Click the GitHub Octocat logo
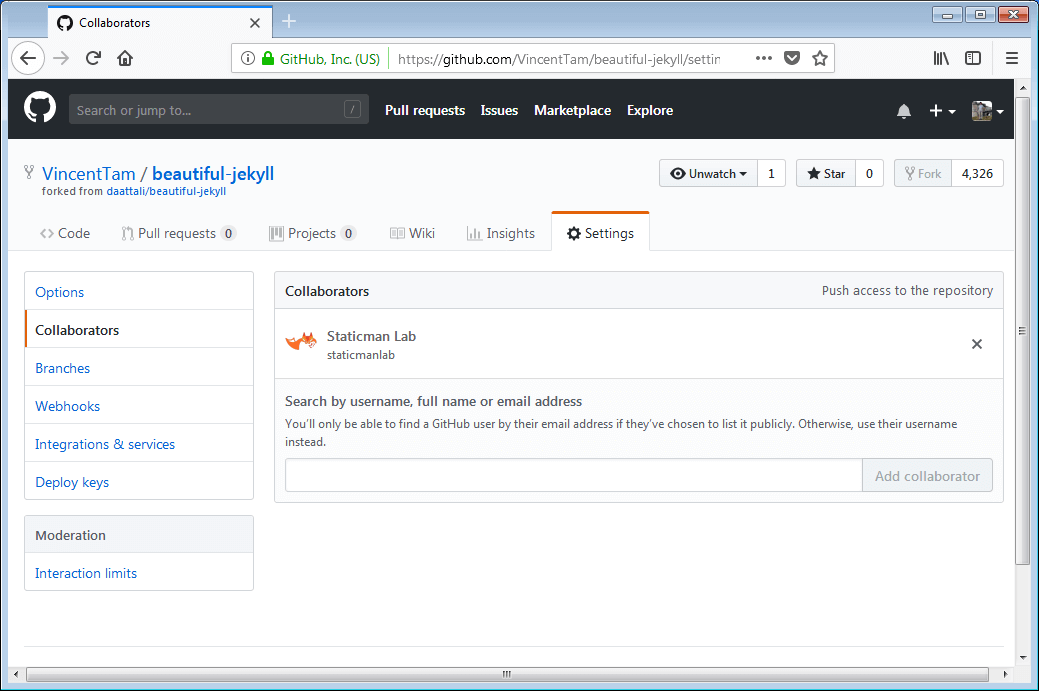This screenshot has height=691, width=1039. 40,109
